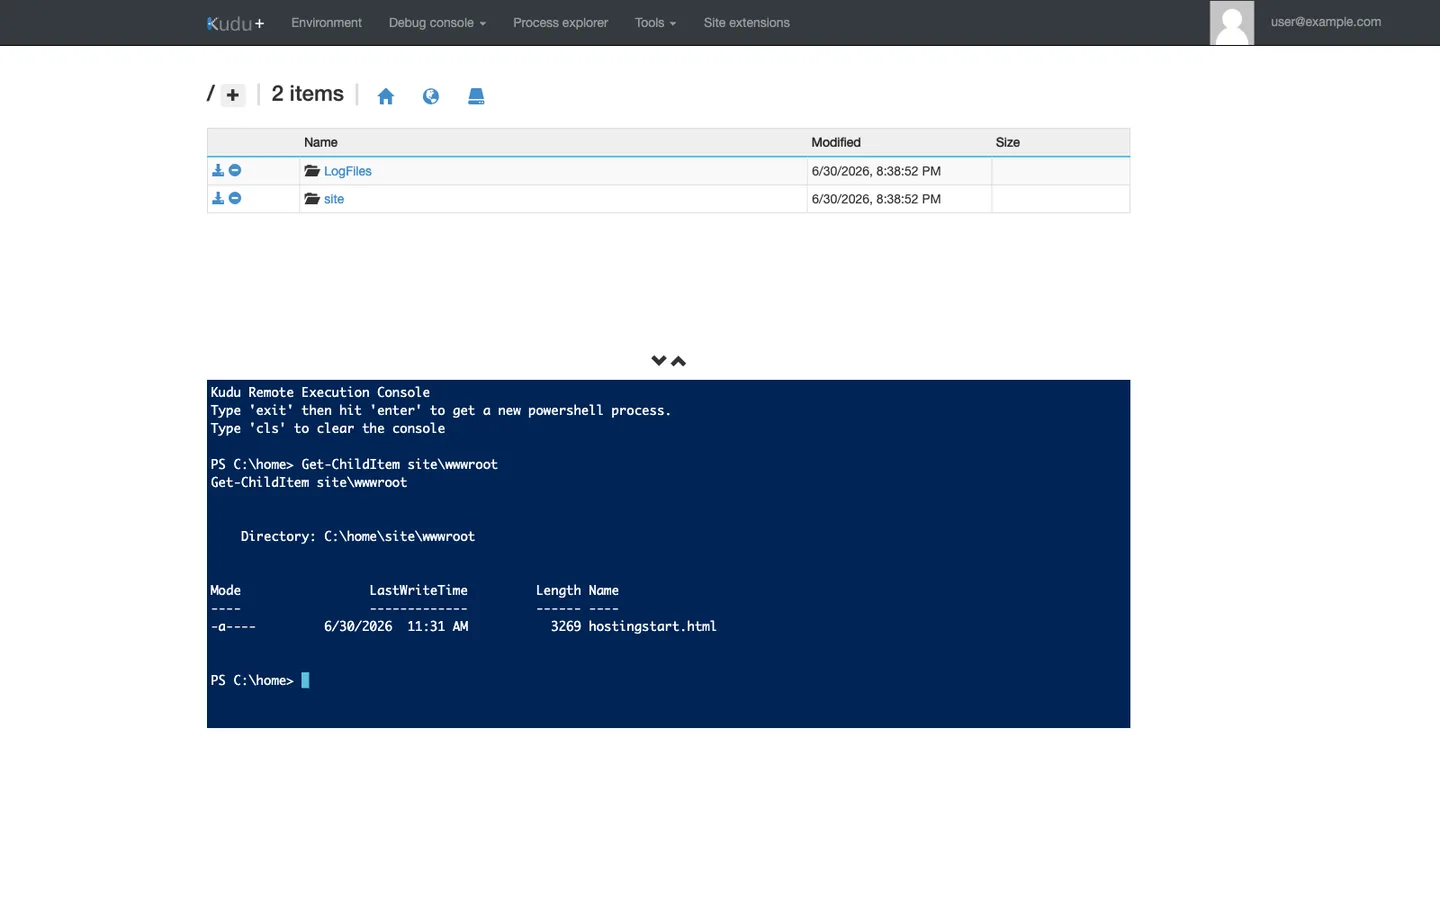Screen dimensions: 1440x900
Task: Click hostingstart.html in console output
Action: point(652,626)
